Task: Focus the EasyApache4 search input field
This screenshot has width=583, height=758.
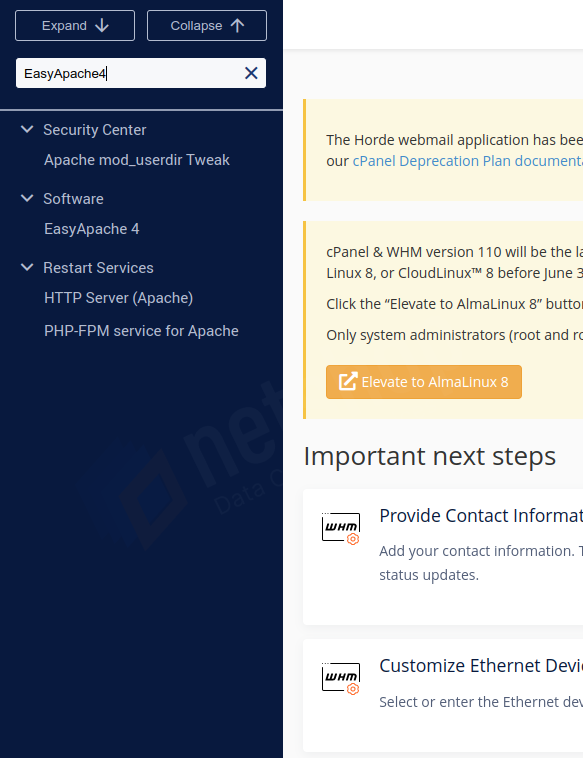Action: pyautogui.click(x=129, y=73)
